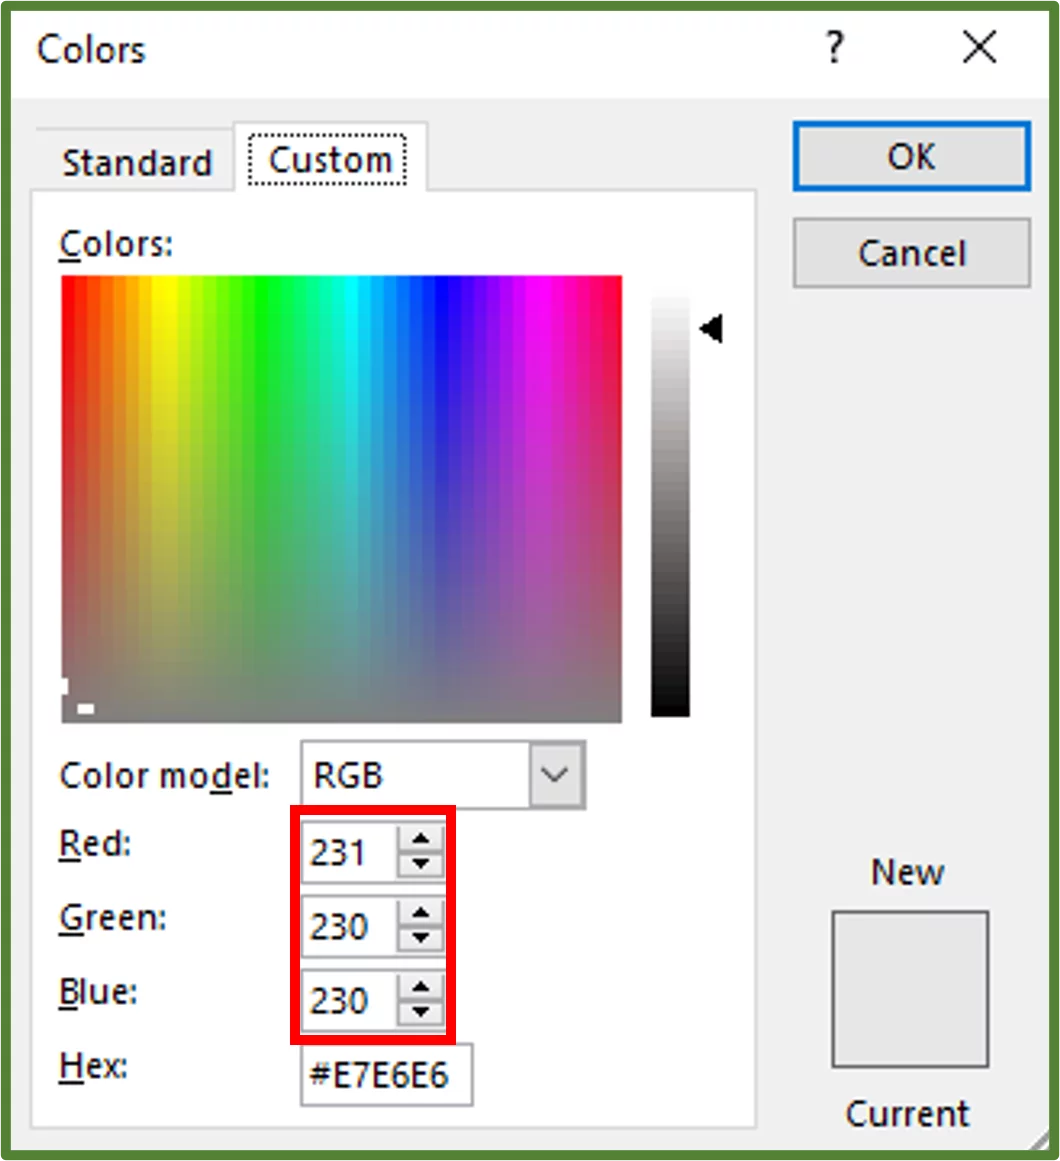Close the Colors dialog
Screen dimensions: 1060x1161
[979, 48]
